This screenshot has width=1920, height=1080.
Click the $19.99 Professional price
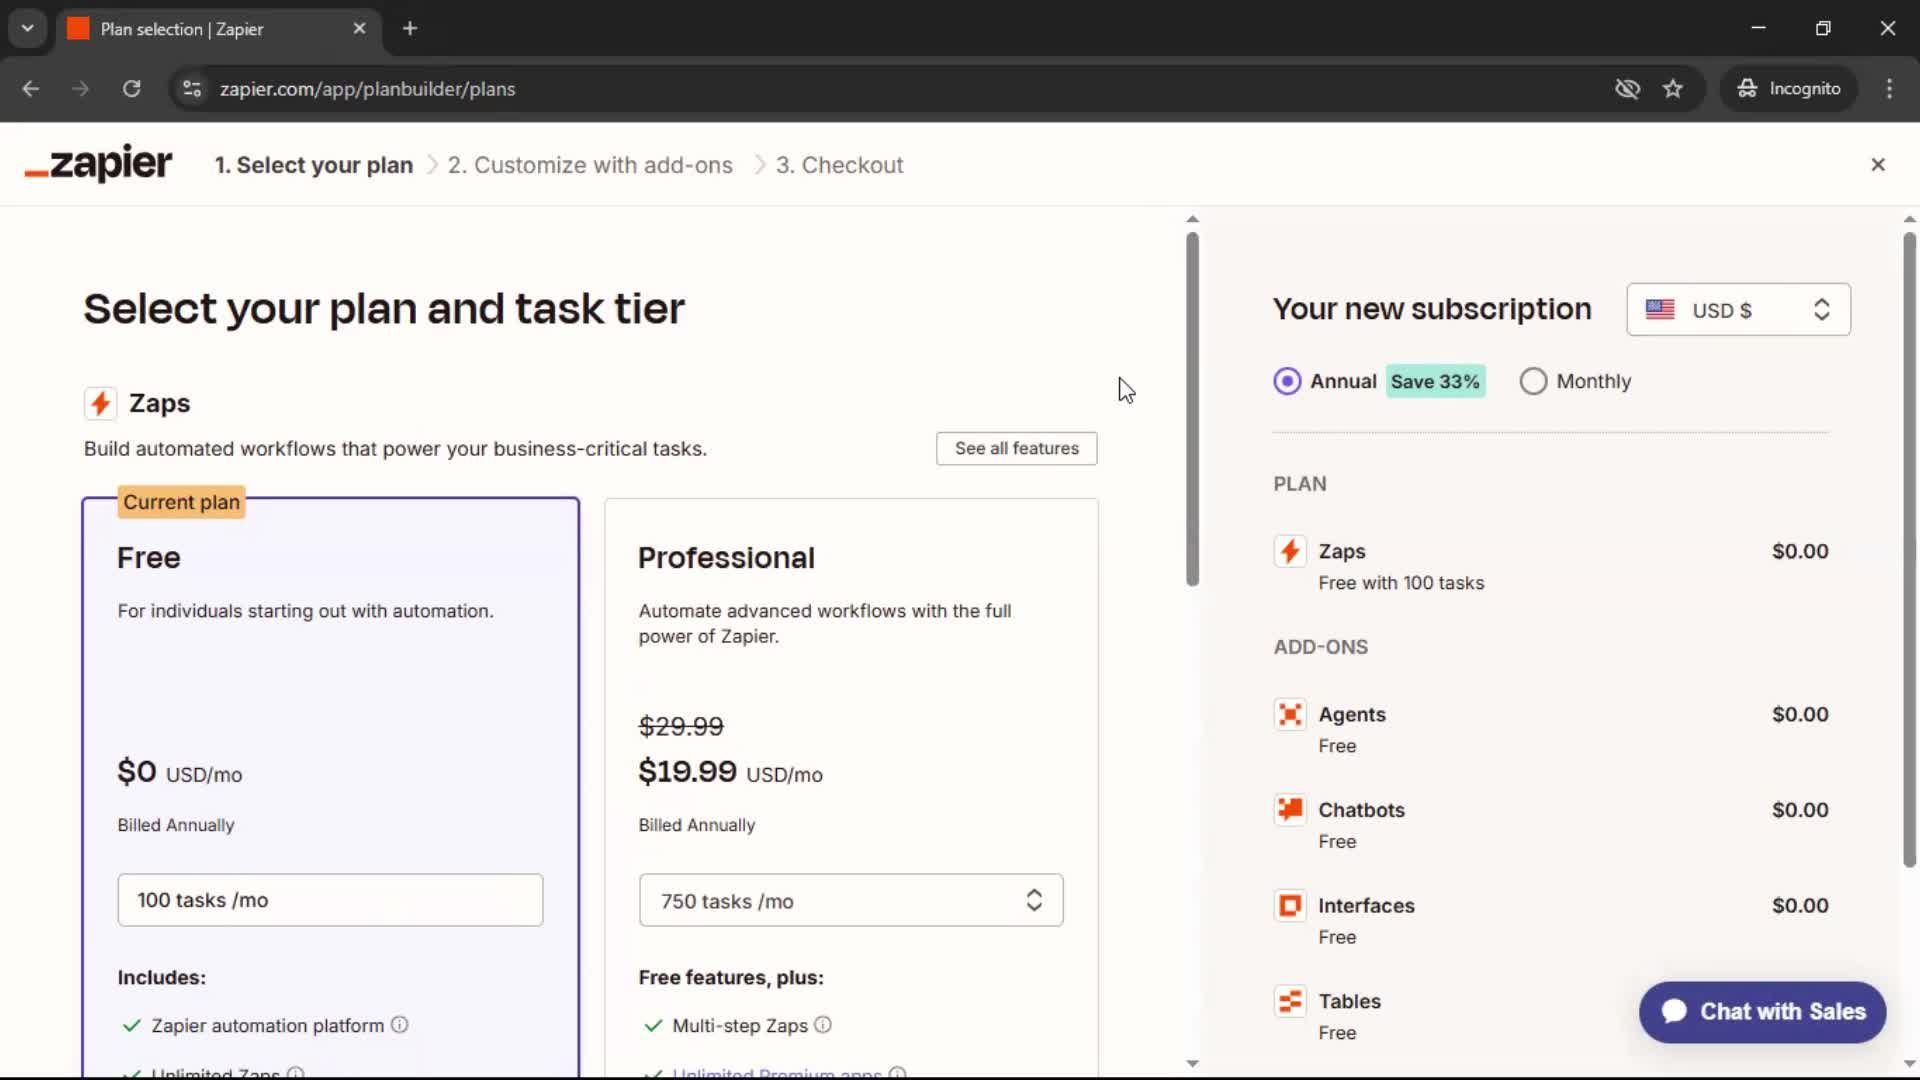tap(687, 772)
